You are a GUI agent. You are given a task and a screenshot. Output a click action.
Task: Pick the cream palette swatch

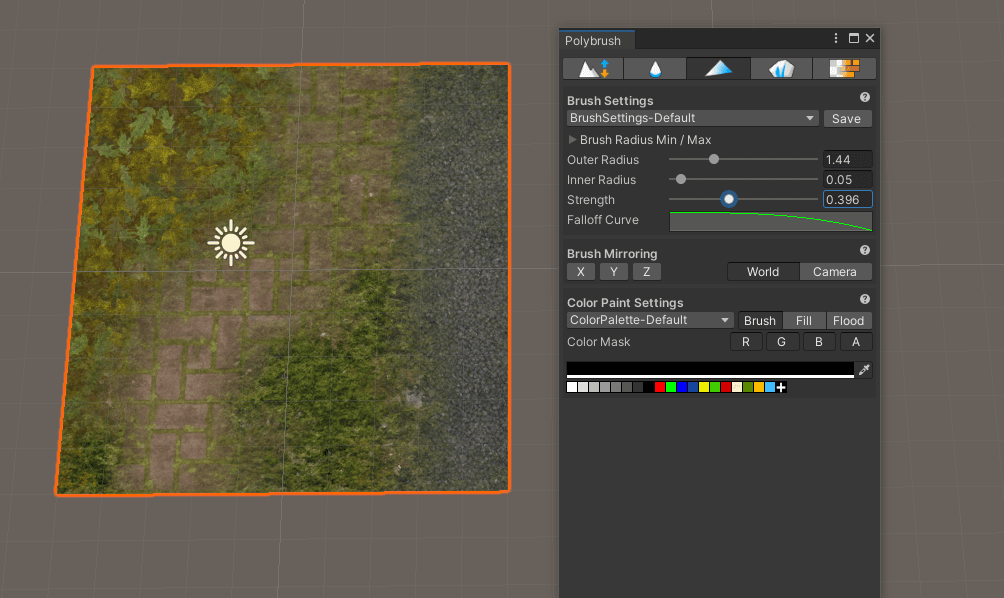tap(737, 387)
